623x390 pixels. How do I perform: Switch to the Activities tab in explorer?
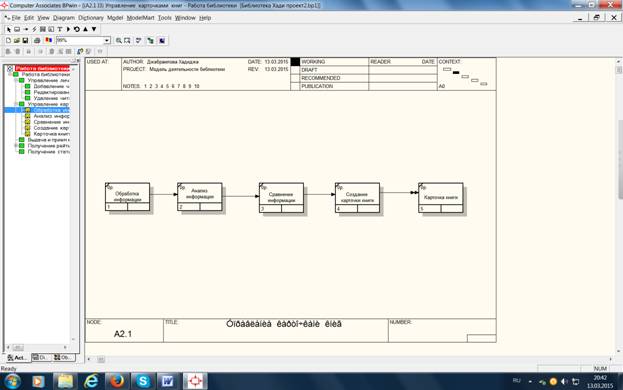click(17, 357)
